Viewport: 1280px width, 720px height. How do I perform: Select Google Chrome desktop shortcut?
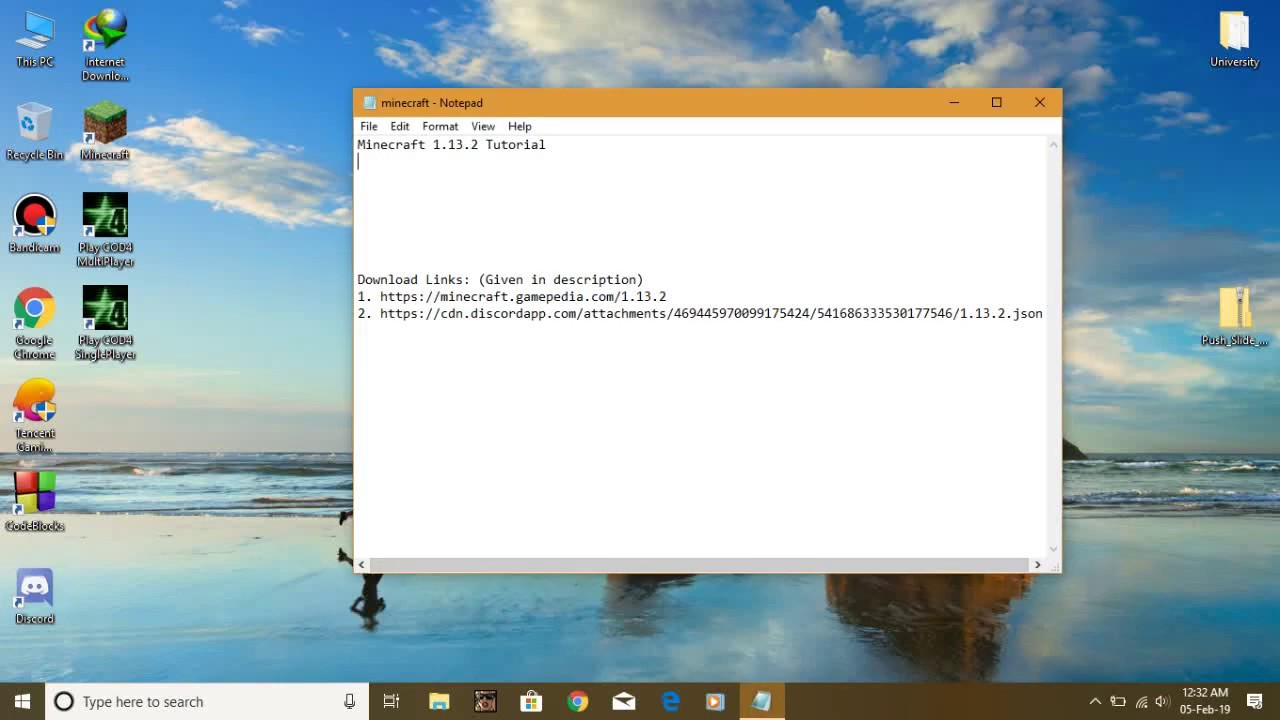pyautogui.click(x=35, y=324)
